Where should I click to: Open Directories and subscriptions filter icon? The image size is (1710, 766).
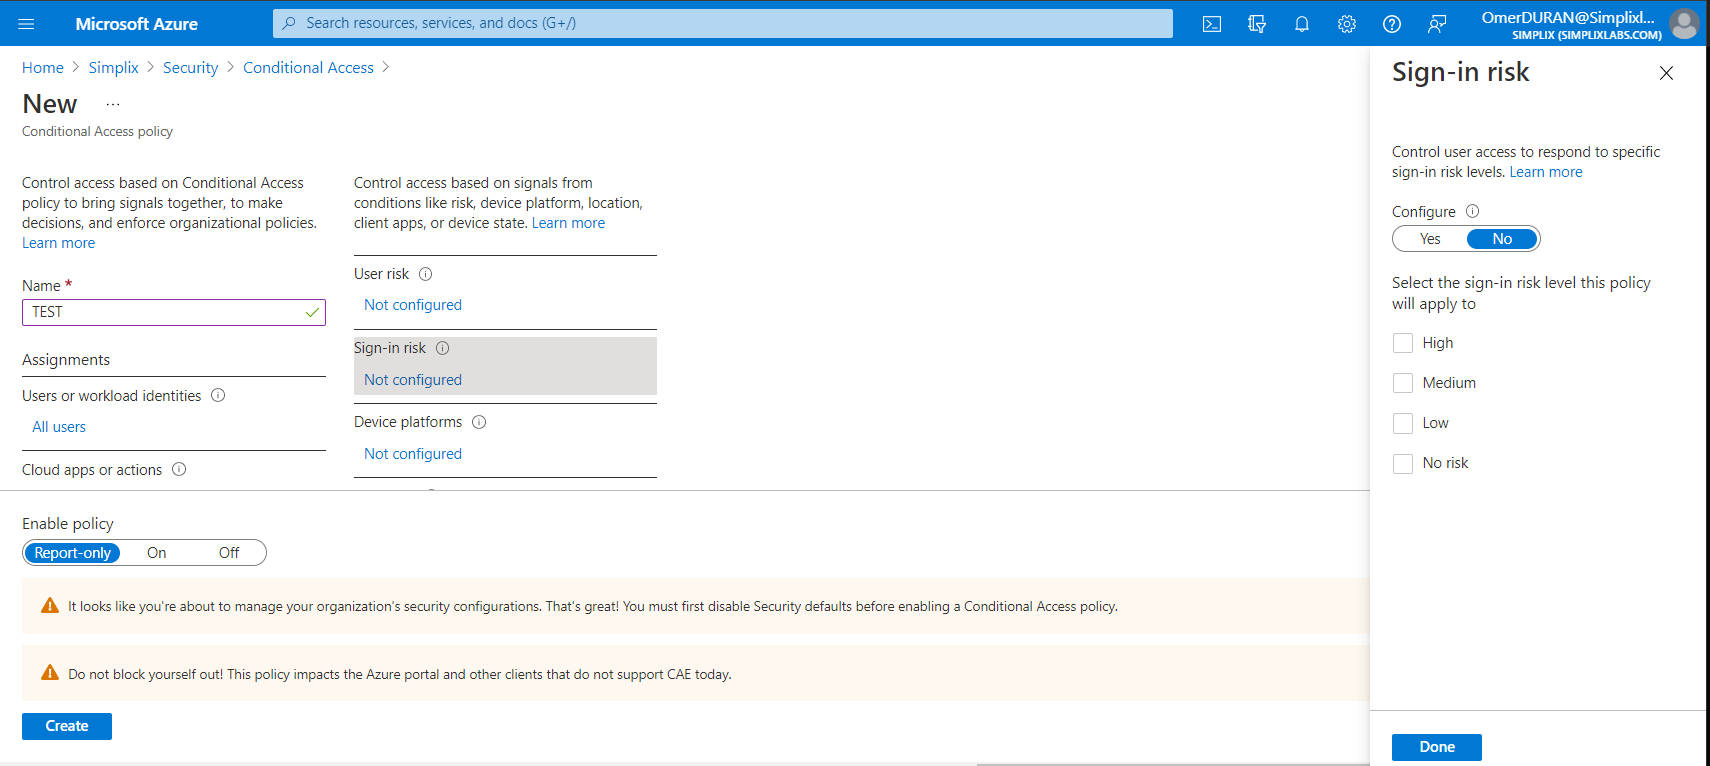pos(1257,24)
